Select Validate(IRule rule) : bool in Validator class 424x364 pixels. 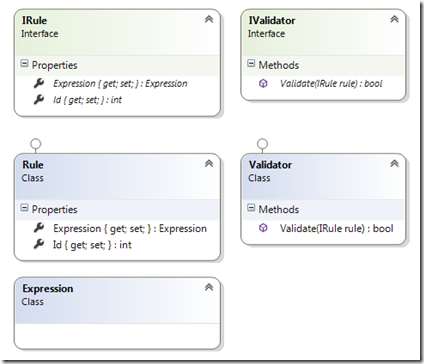pos(336,228)
